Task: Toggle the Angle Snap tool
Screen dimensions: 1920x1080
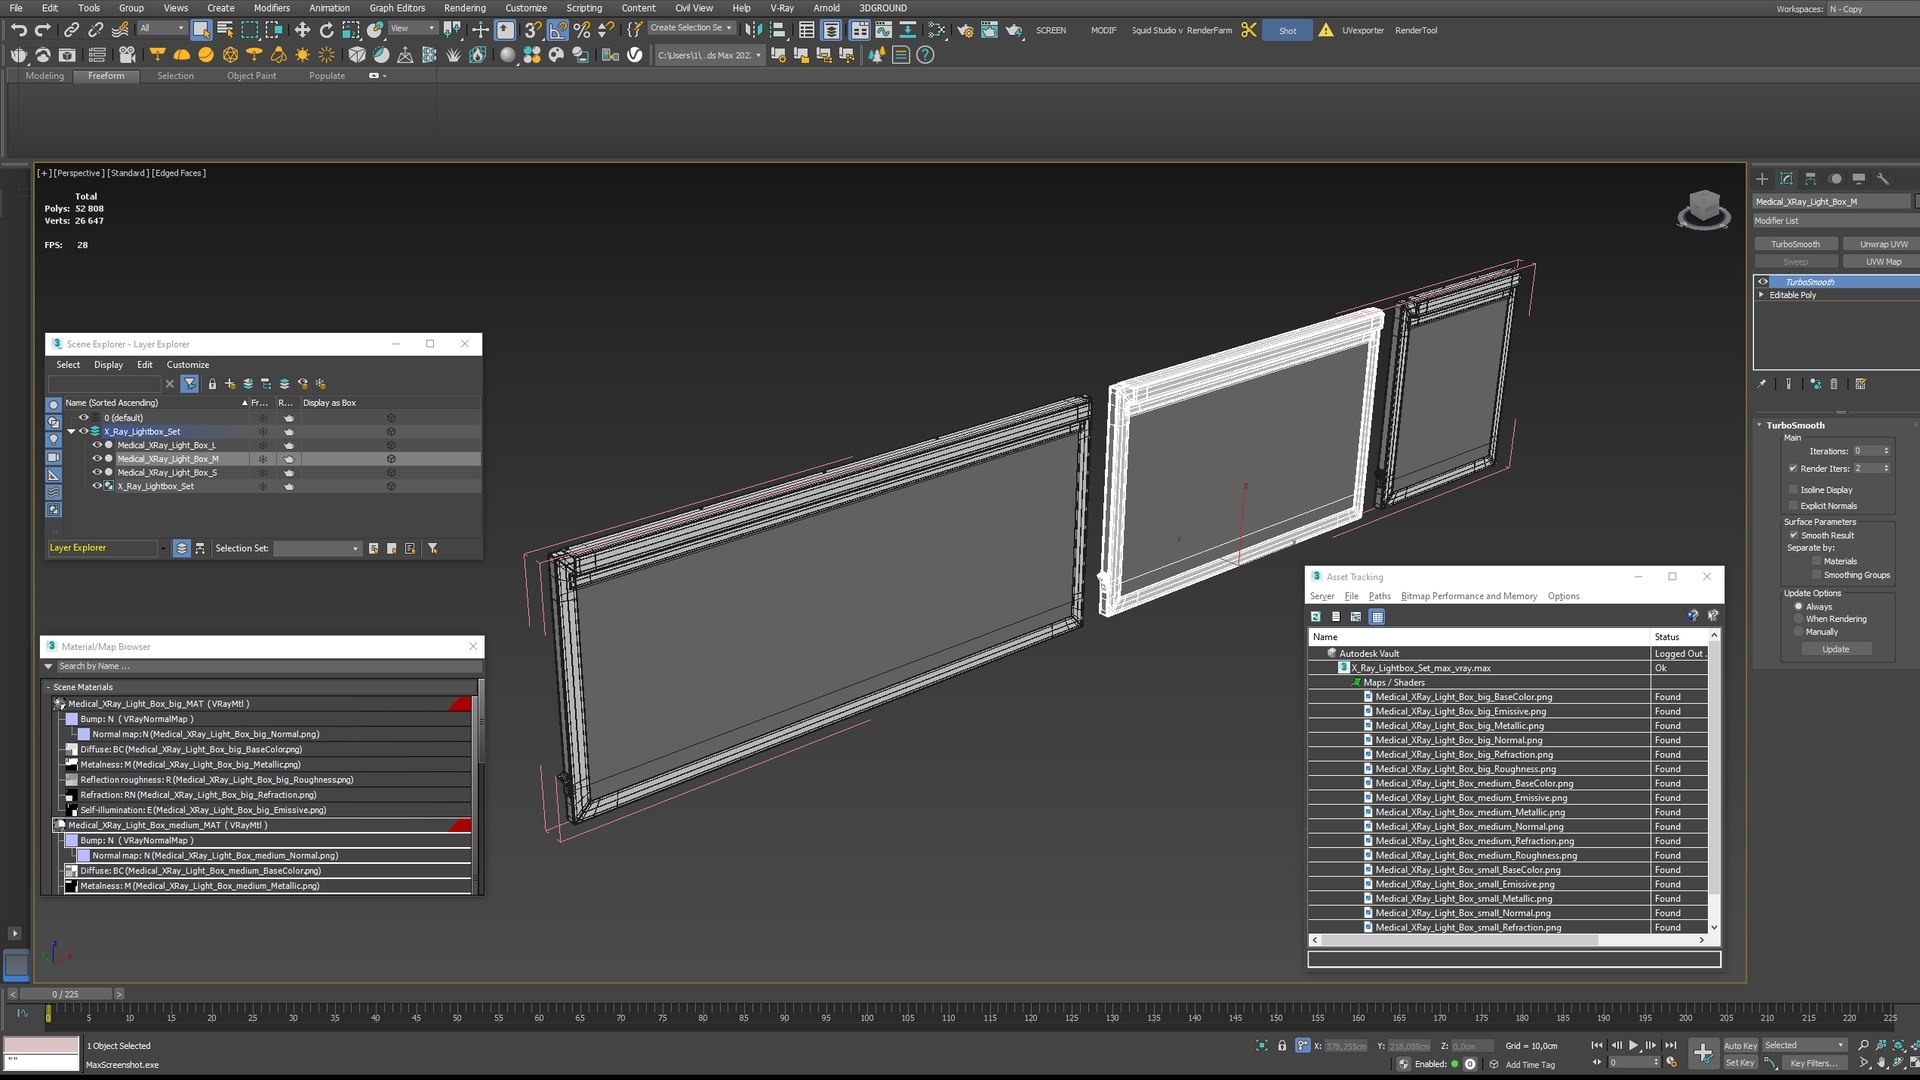Action: 558,30
